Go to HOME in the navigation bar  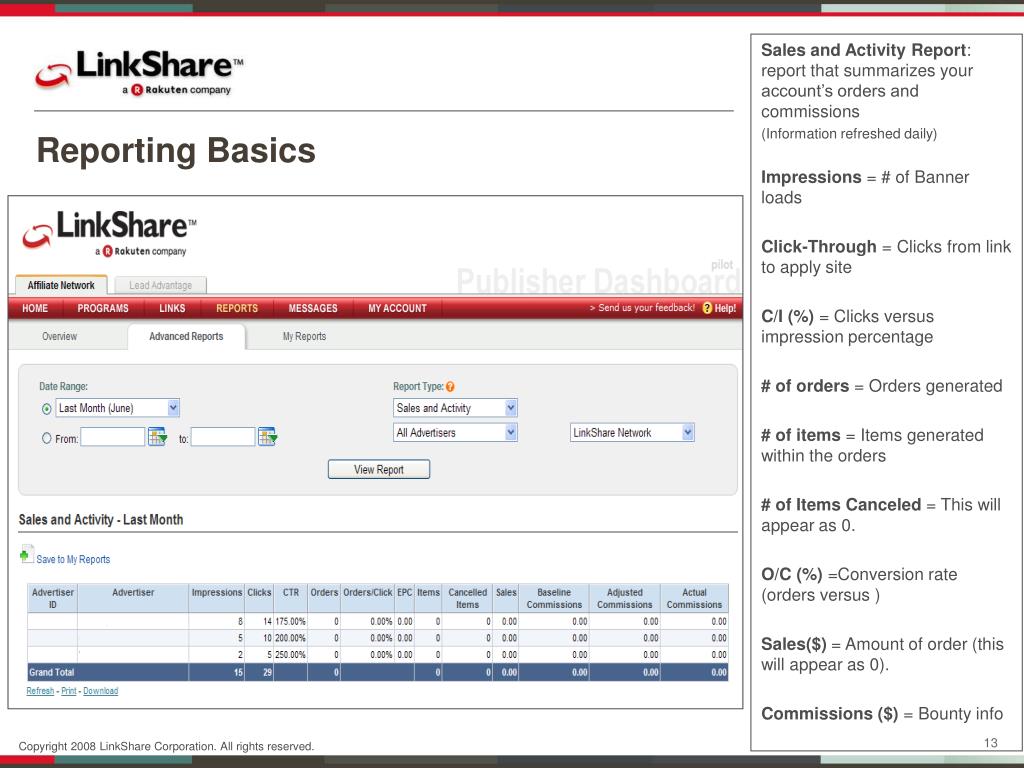35,308
